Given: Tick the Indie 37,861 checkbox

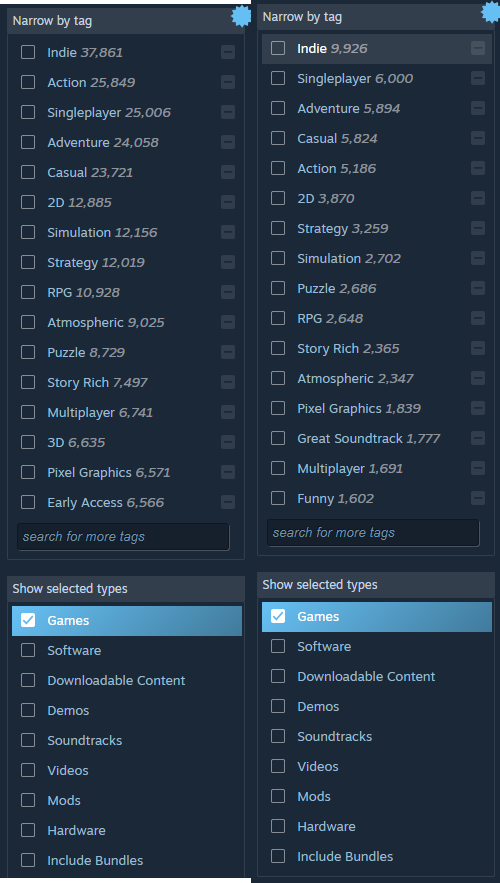Looking at the screenshot, I should coord(28,52).
